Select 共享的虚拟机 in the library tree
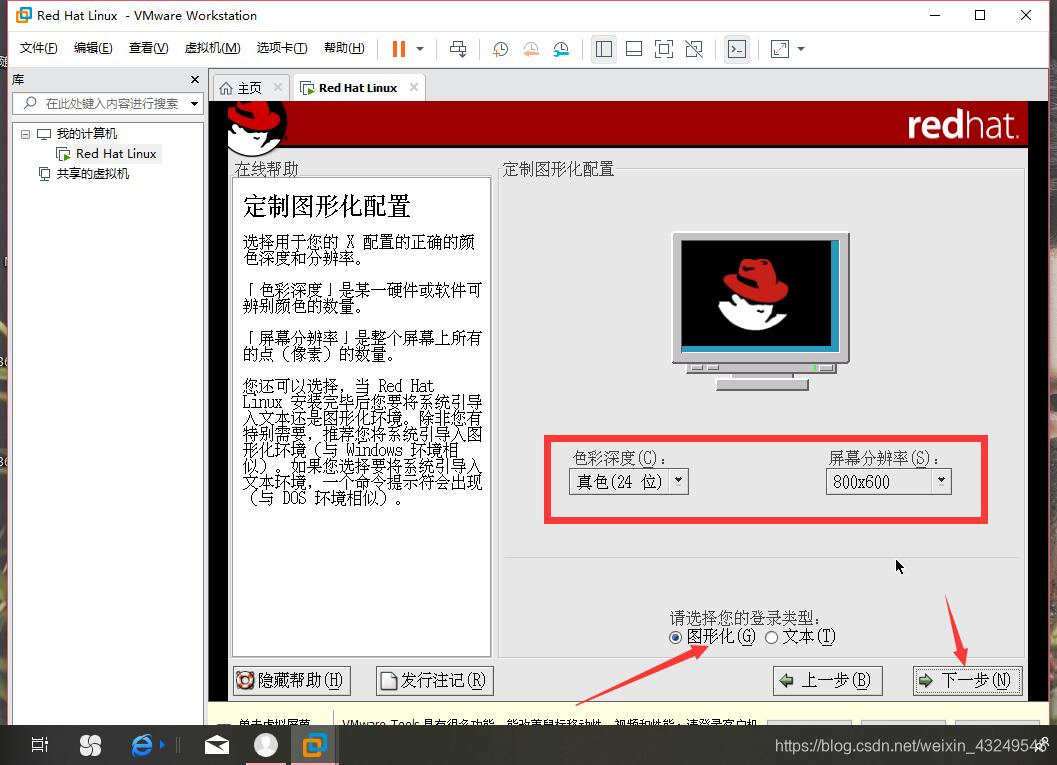 [x=93, y=174]
